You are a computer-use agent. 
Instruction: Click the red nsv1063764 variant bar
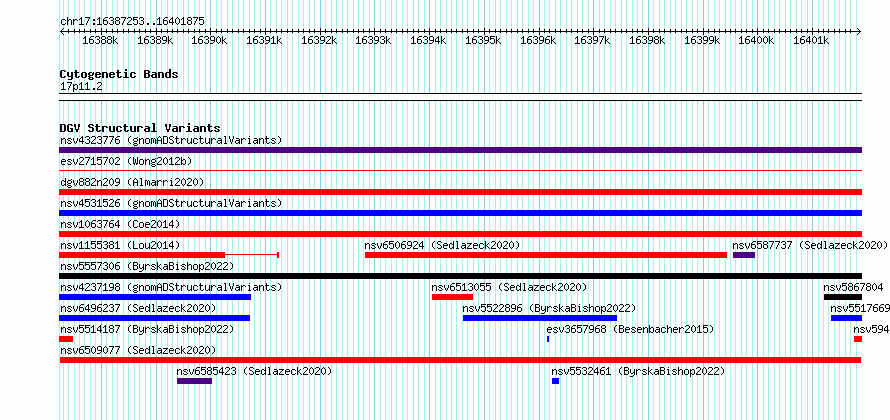pos(460,234)
